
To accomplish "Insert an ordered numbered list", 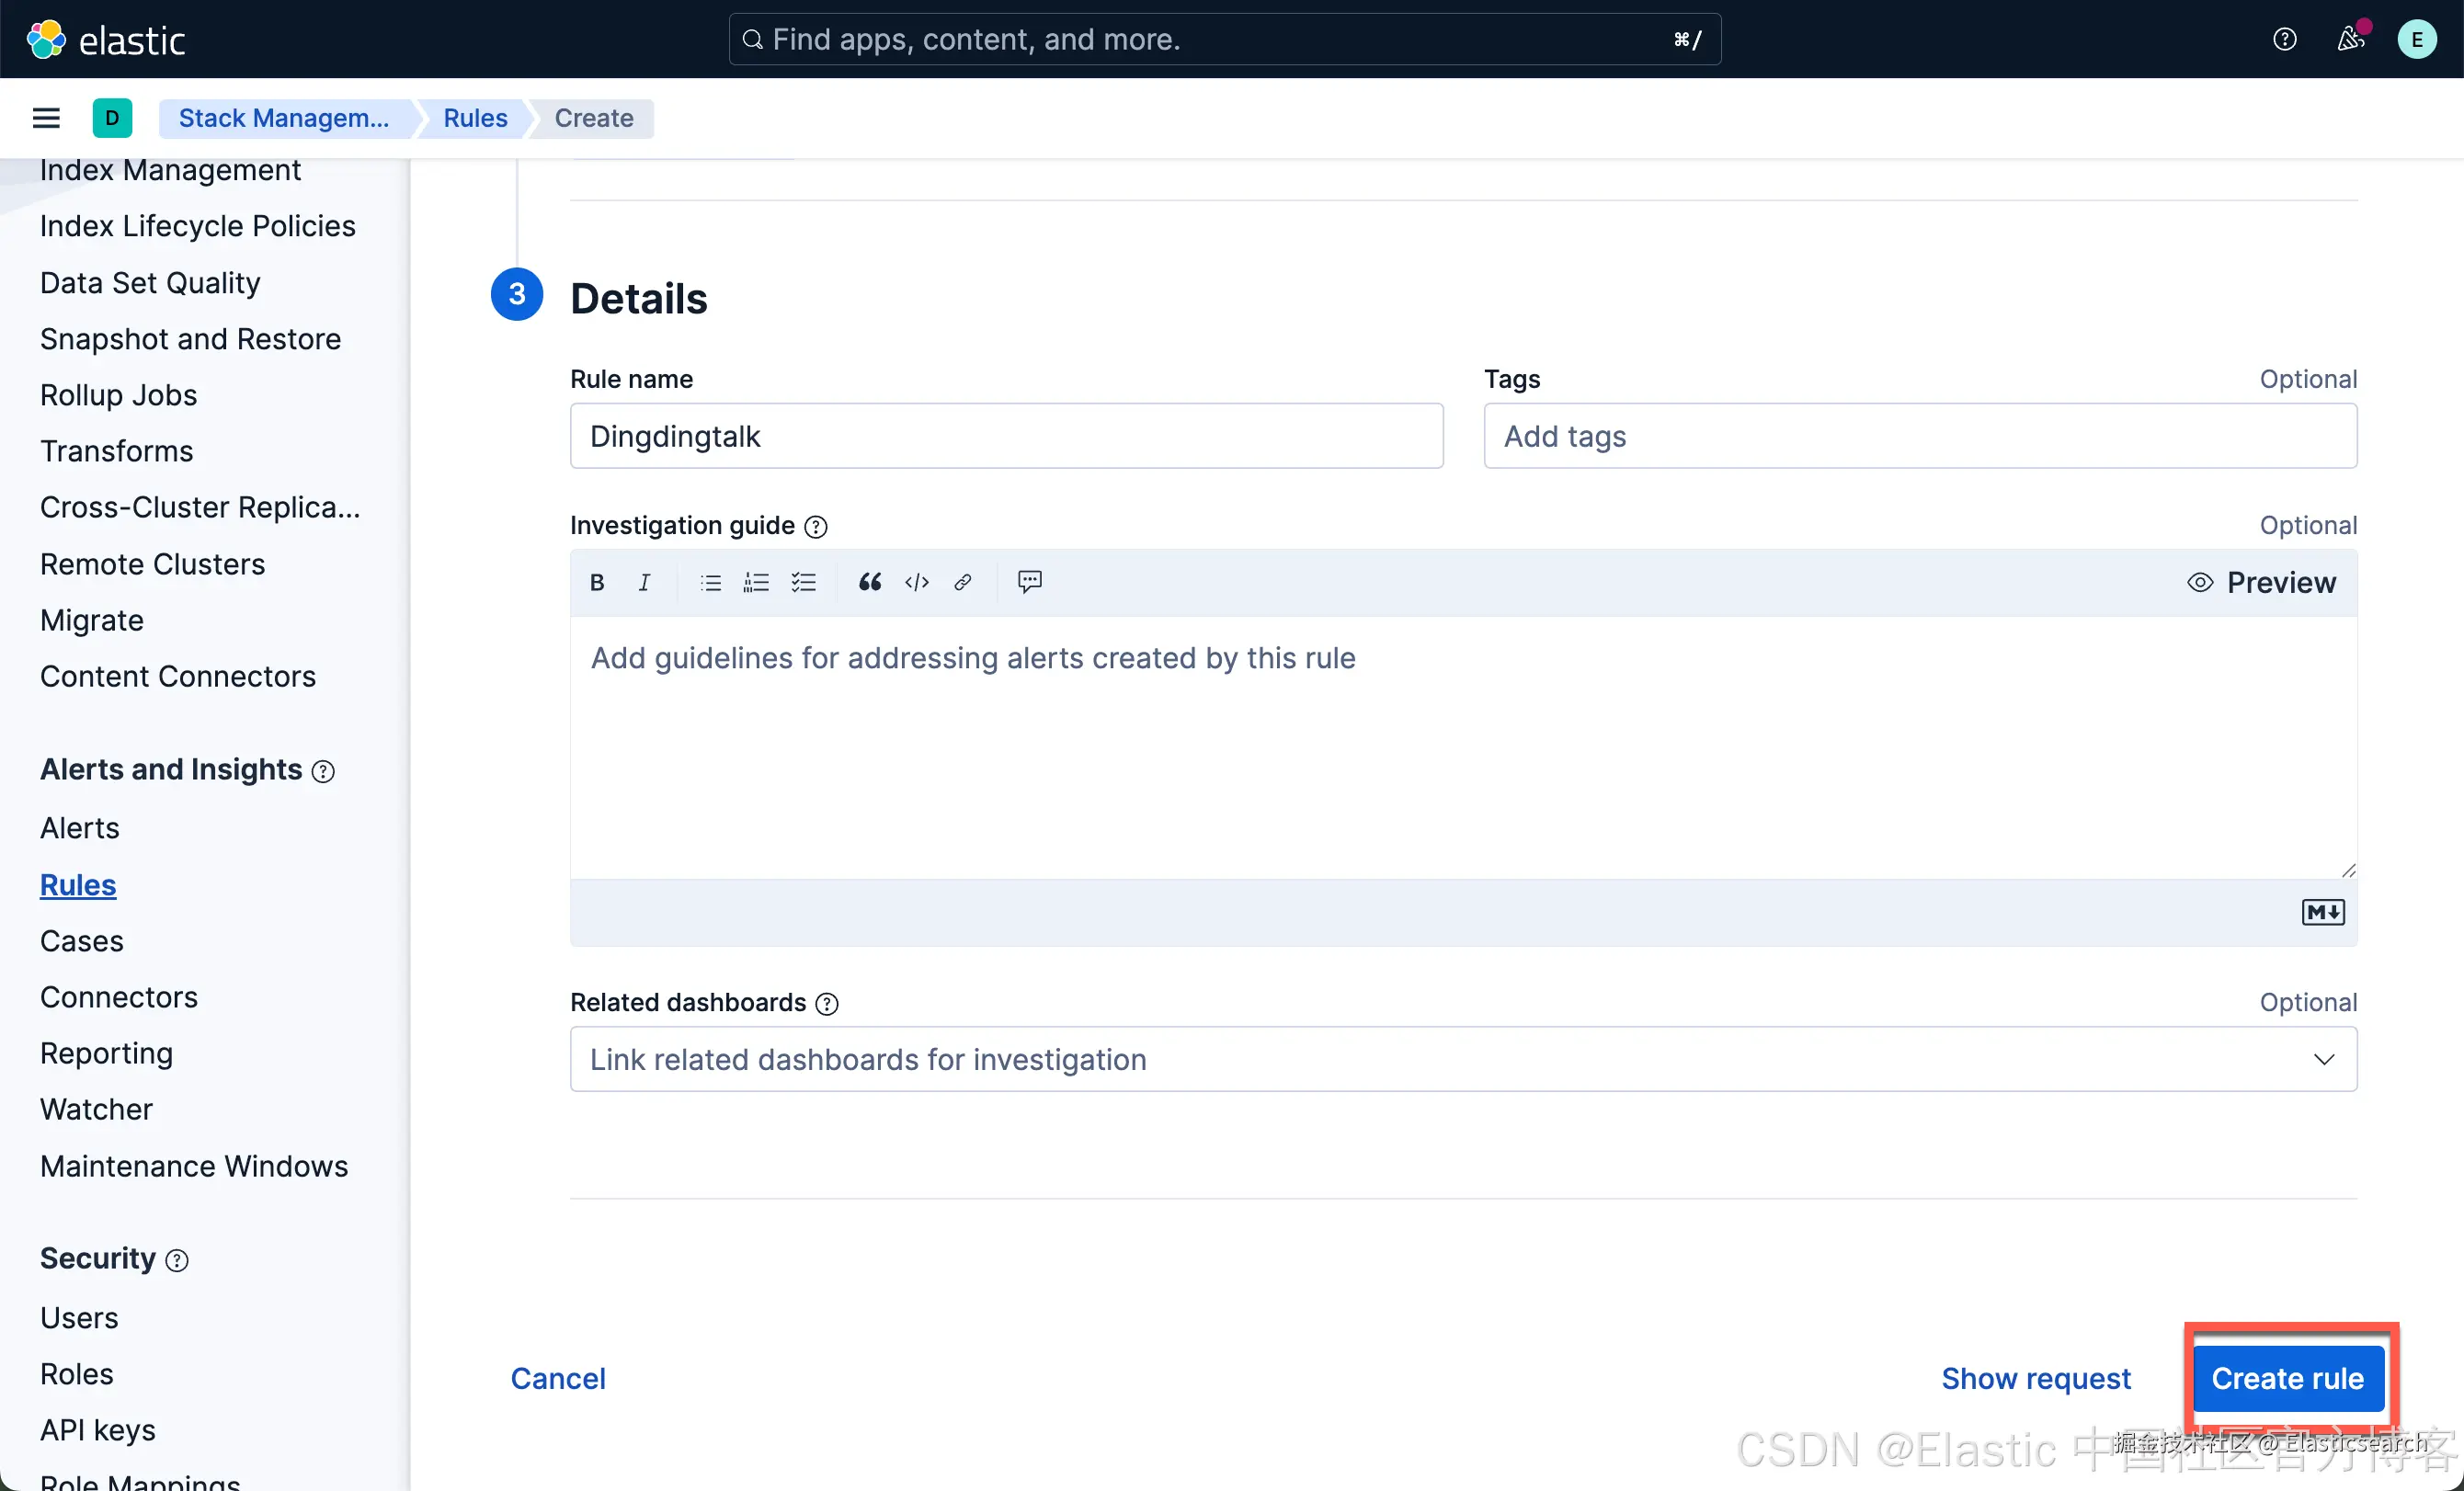I will tap(756, 582).
